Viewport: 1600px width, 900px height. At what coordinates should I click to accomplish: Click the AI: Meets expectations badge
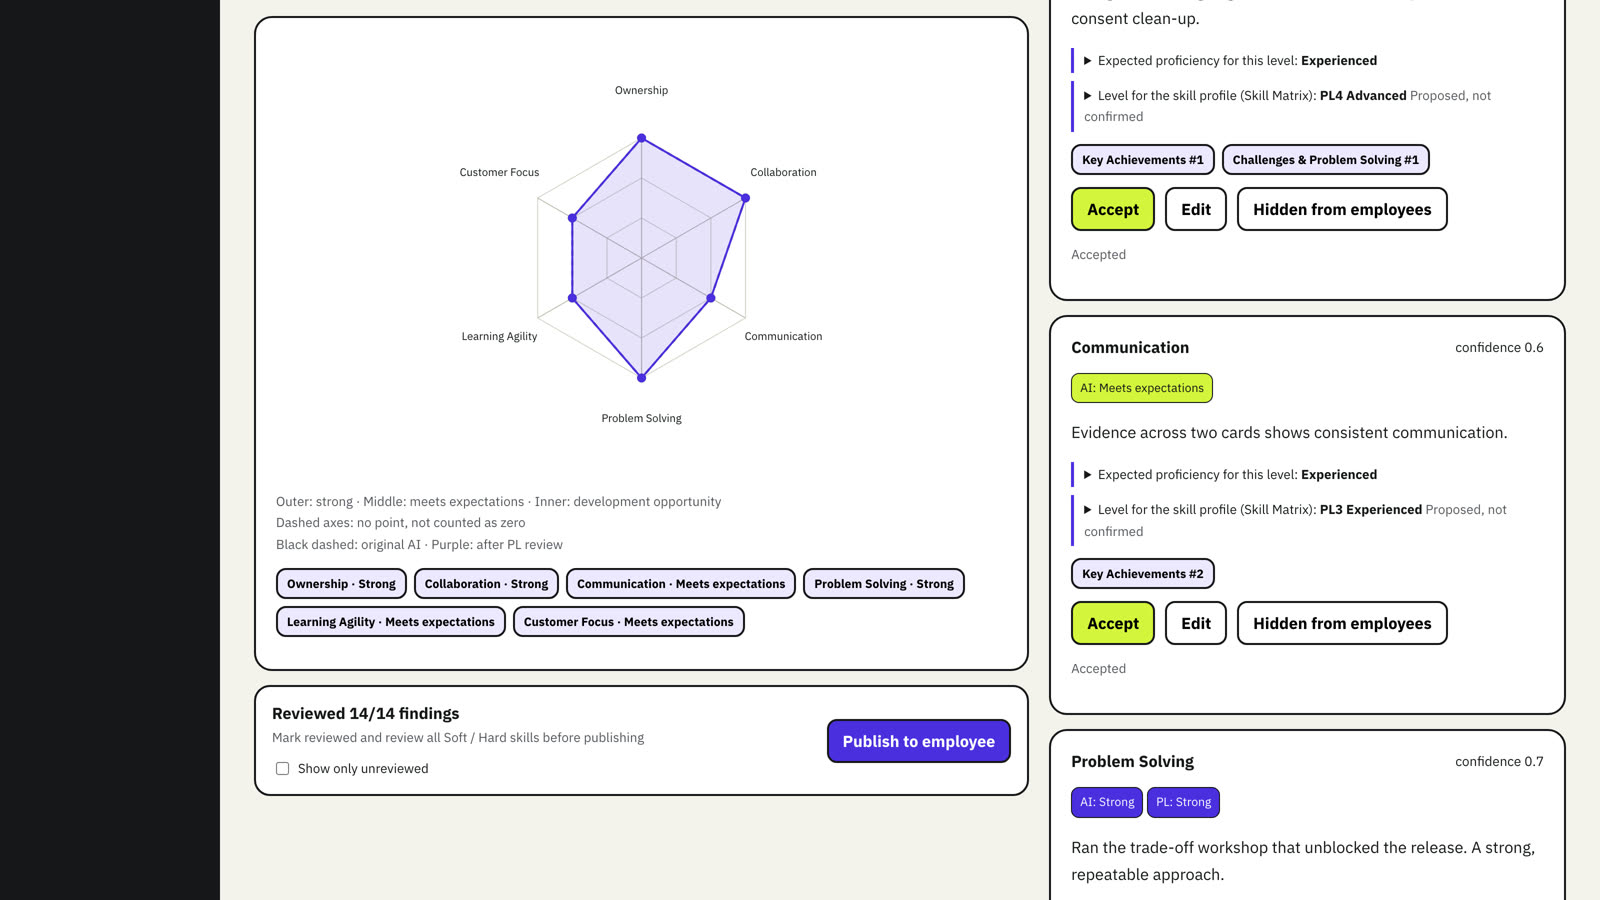(1142, 388)
